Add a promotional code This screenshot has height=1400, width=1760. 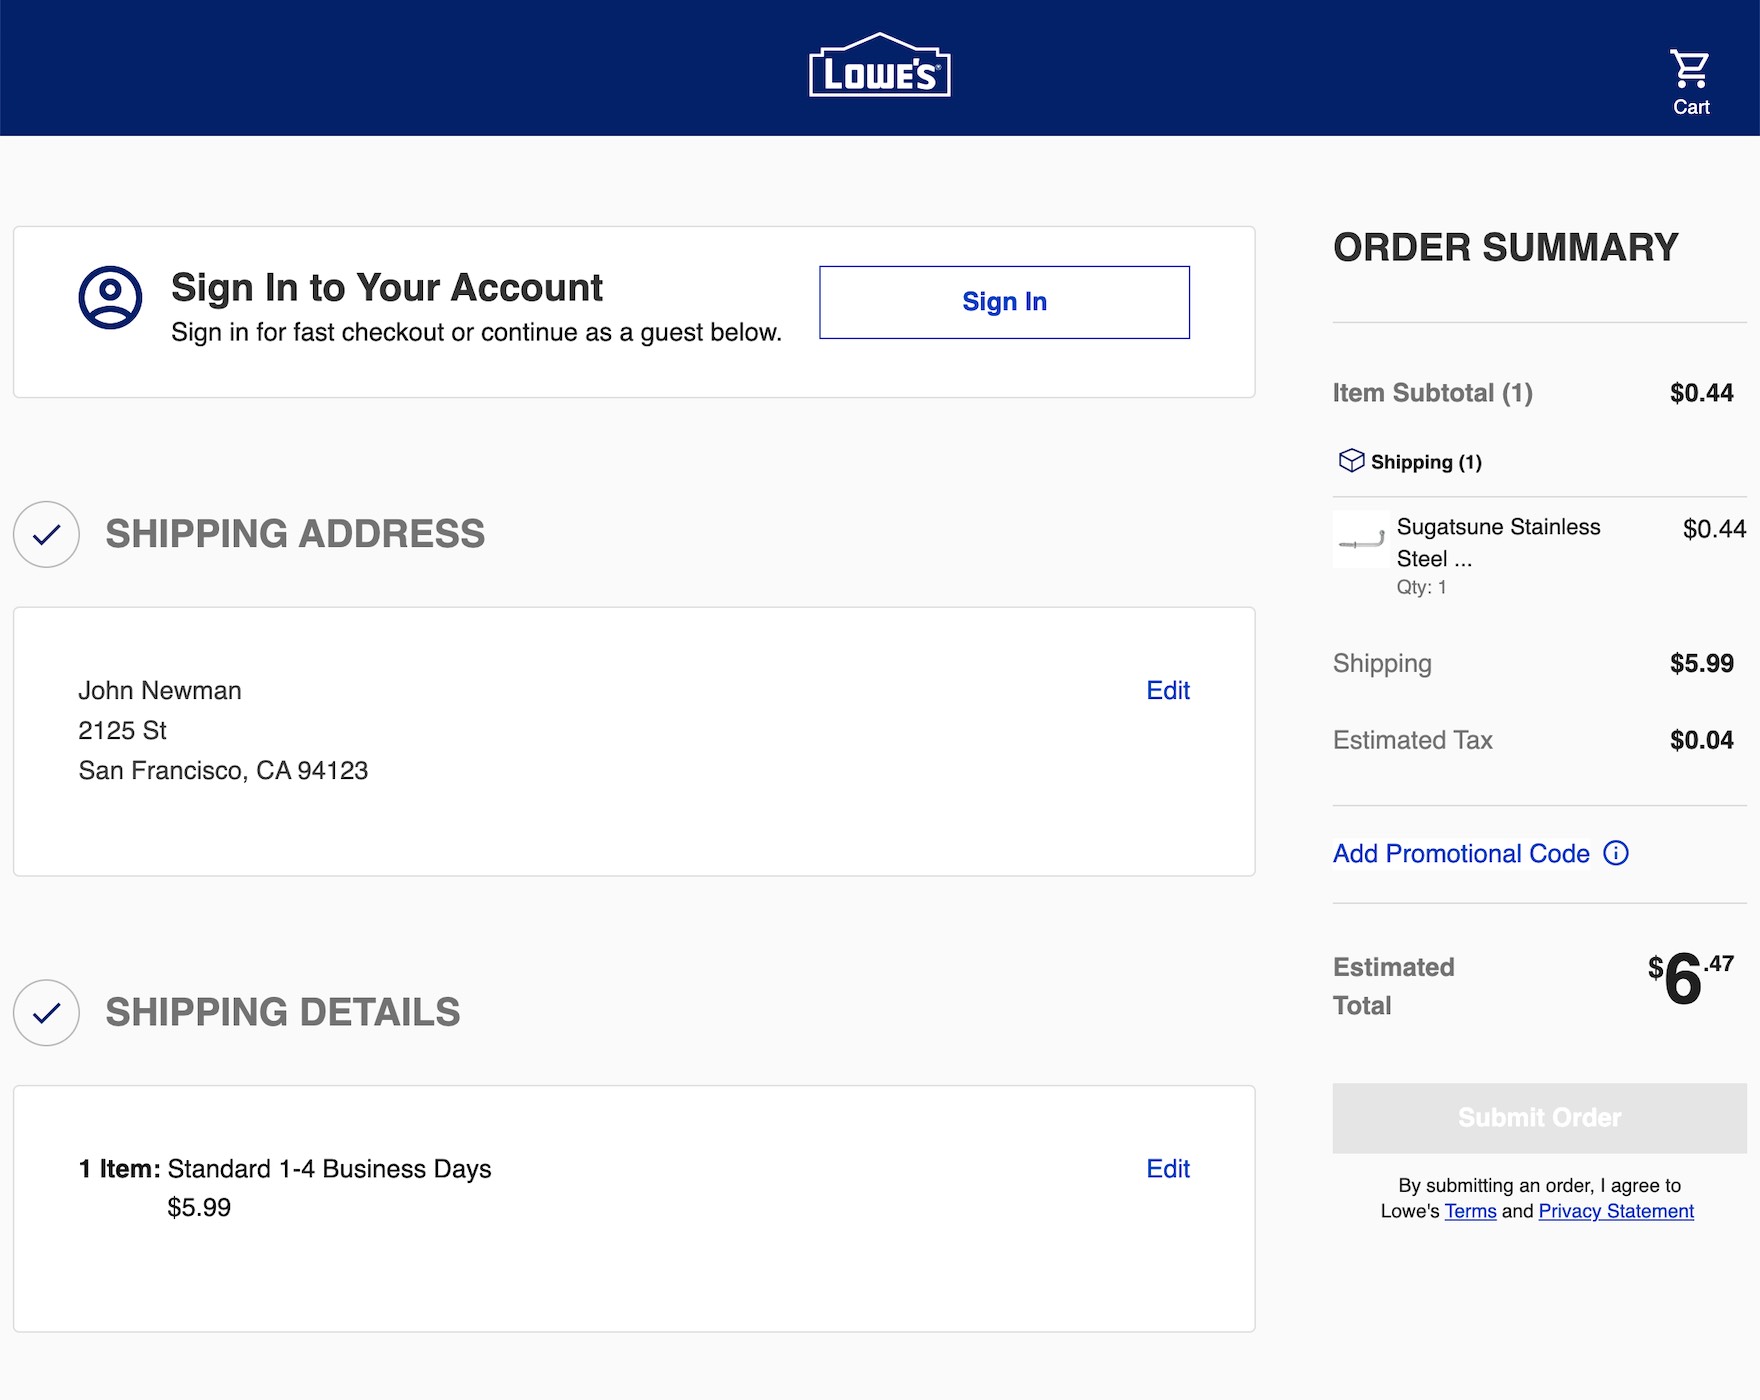(1460, 853)
